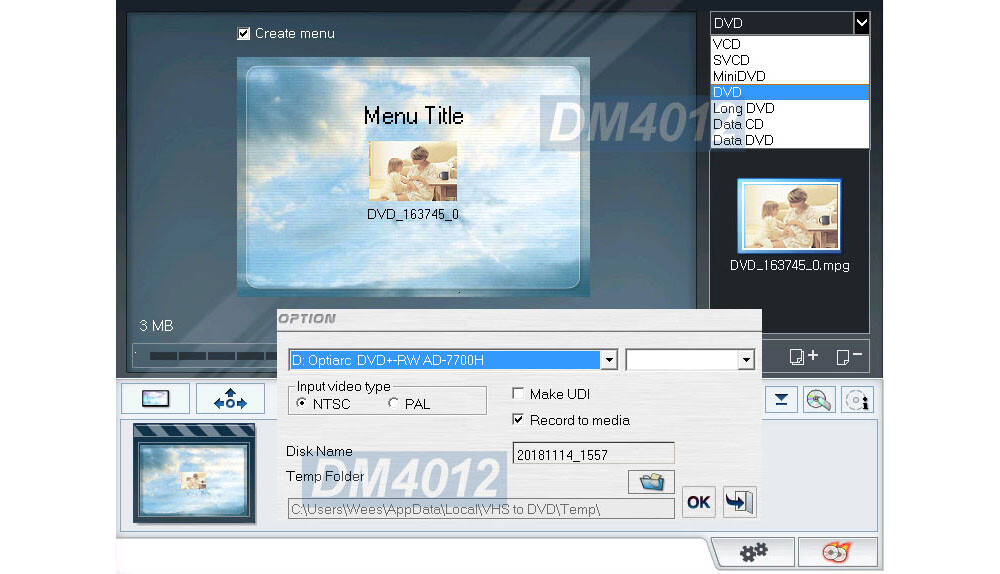This screenshot has width=1000, height=574.
Task: Open settings with the gears icon
Action: pyautogui.click(x=754, y=552)
